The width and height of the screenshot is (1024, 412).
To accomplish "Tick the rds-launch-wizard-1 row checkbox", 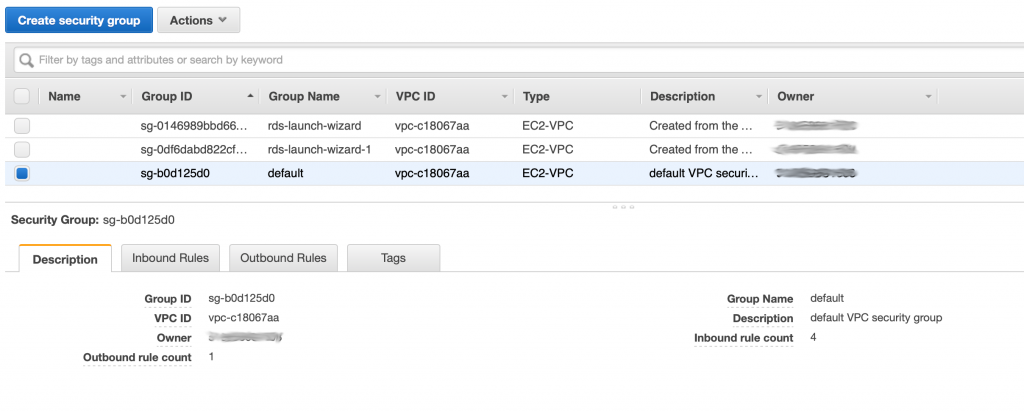I will pyautogui.click(x=22, y=150).
